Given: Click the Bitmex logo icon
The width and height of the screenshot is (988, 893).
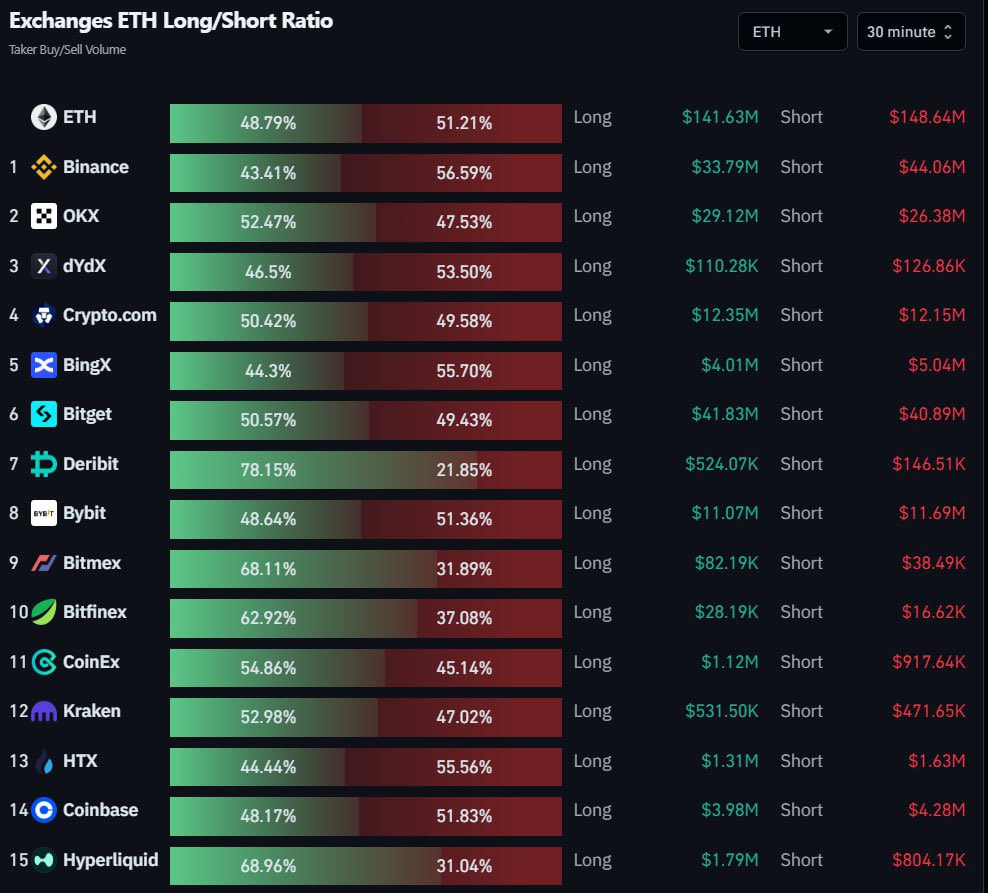Looking at the screenshot, I should (43, 563).
